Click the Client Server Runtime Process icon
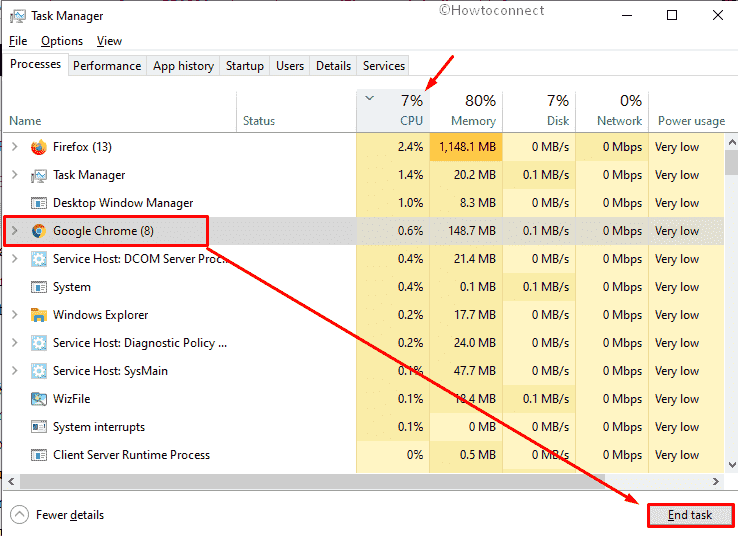The height and width of the screenshot is (536, 738). 39,455
